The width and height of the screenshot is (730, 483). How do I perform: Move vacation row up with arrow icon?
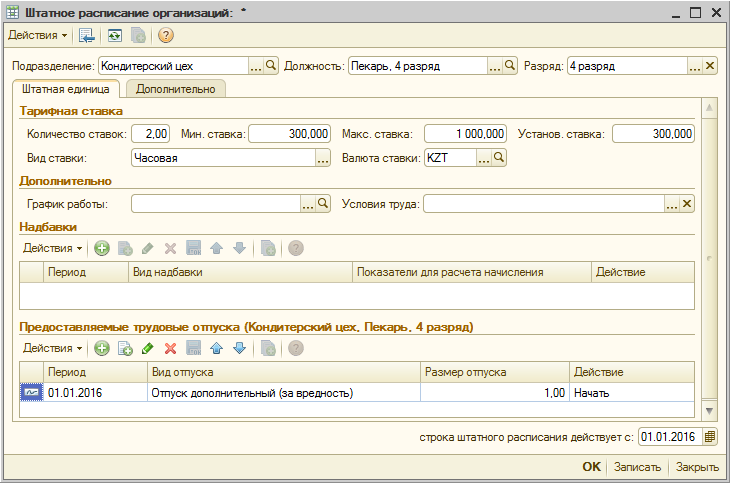click(x=216, y=348)
